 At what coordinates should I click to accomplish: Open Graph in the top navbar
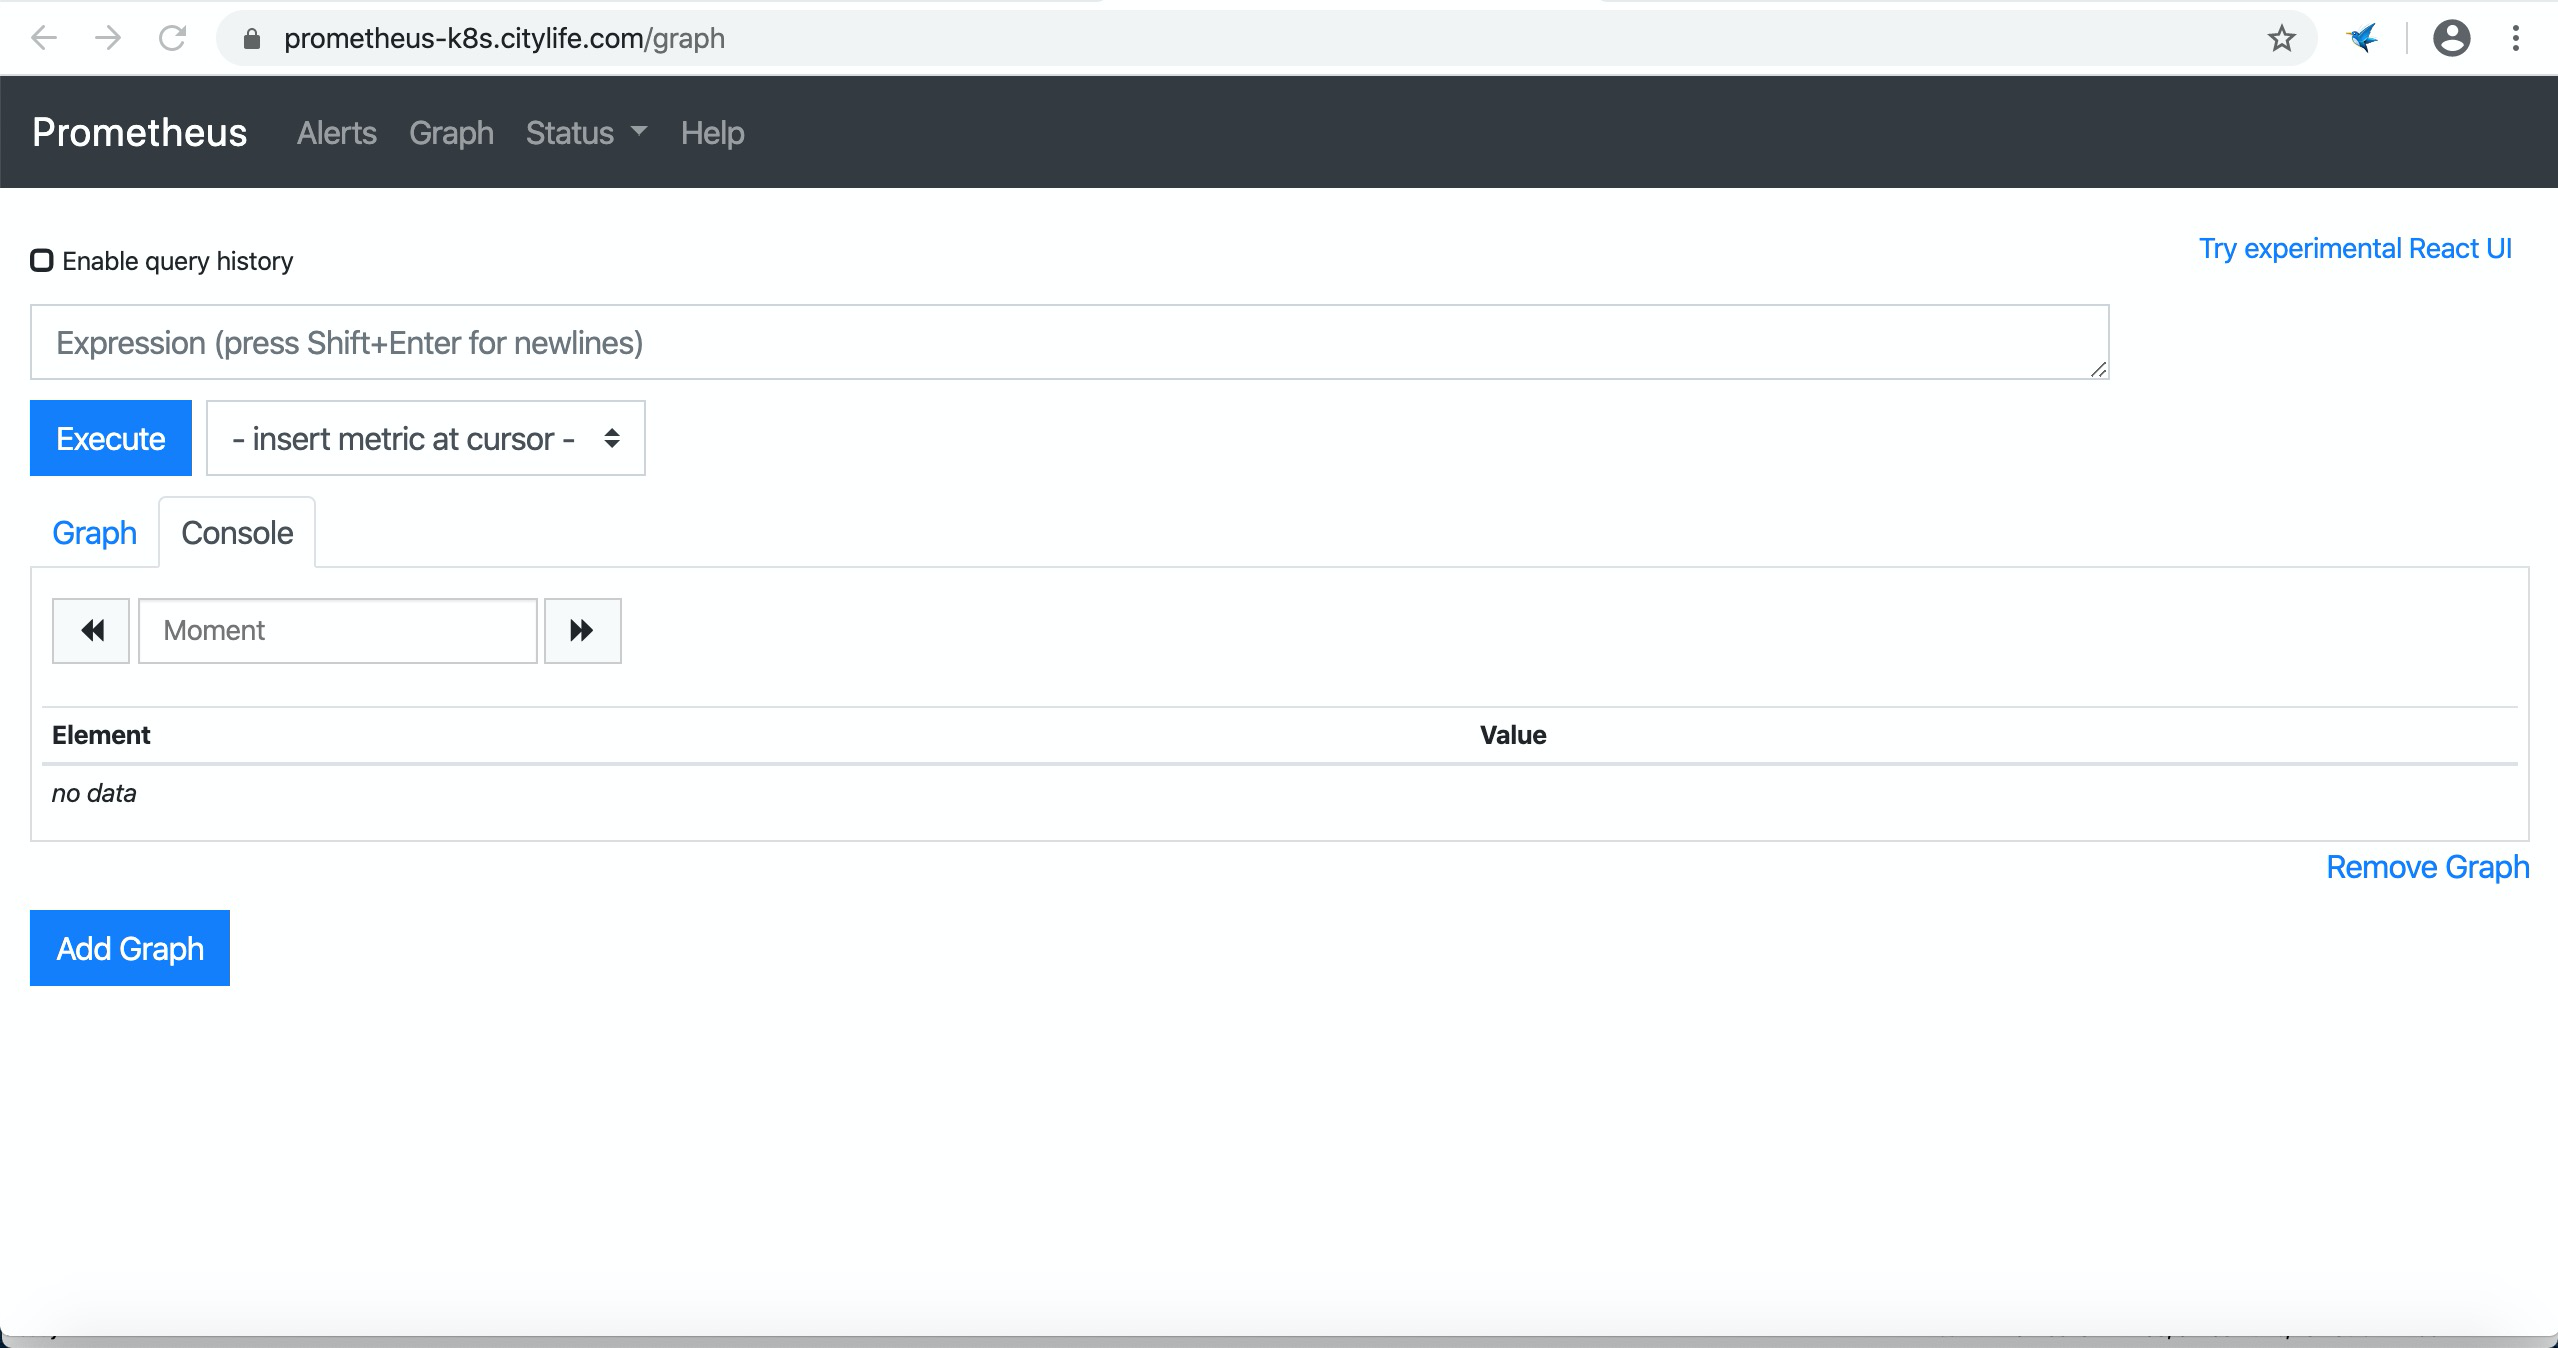[x=451, y=133]
